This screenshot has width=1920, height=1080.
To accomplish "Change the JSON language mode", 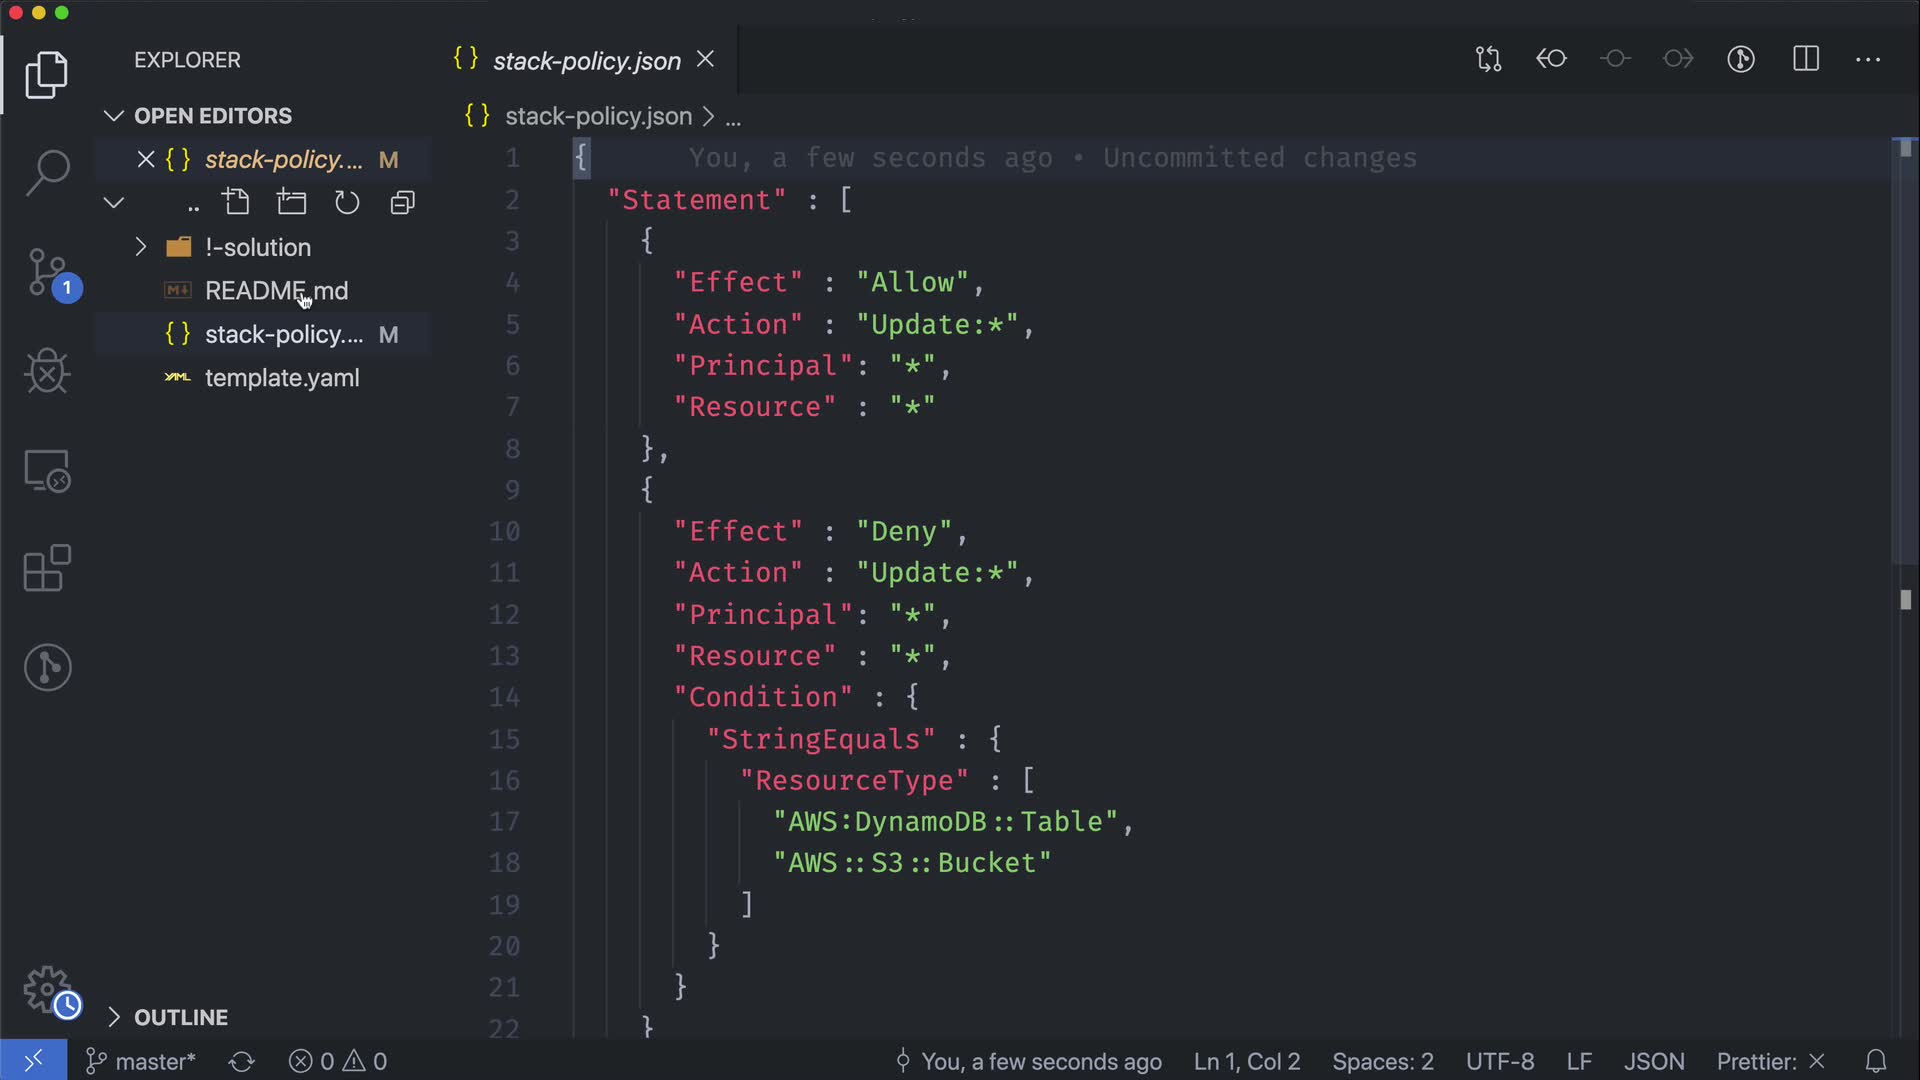I will click(1653, 1061).
